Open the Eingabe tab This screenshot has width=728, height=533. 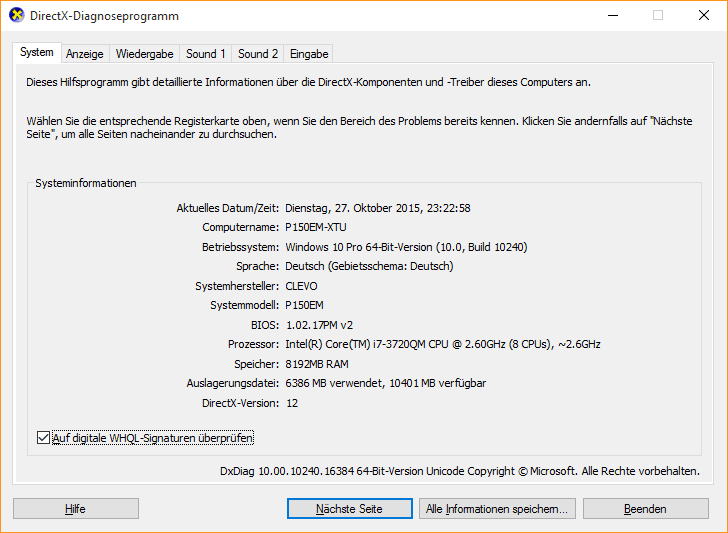click(x=309, y=54)
